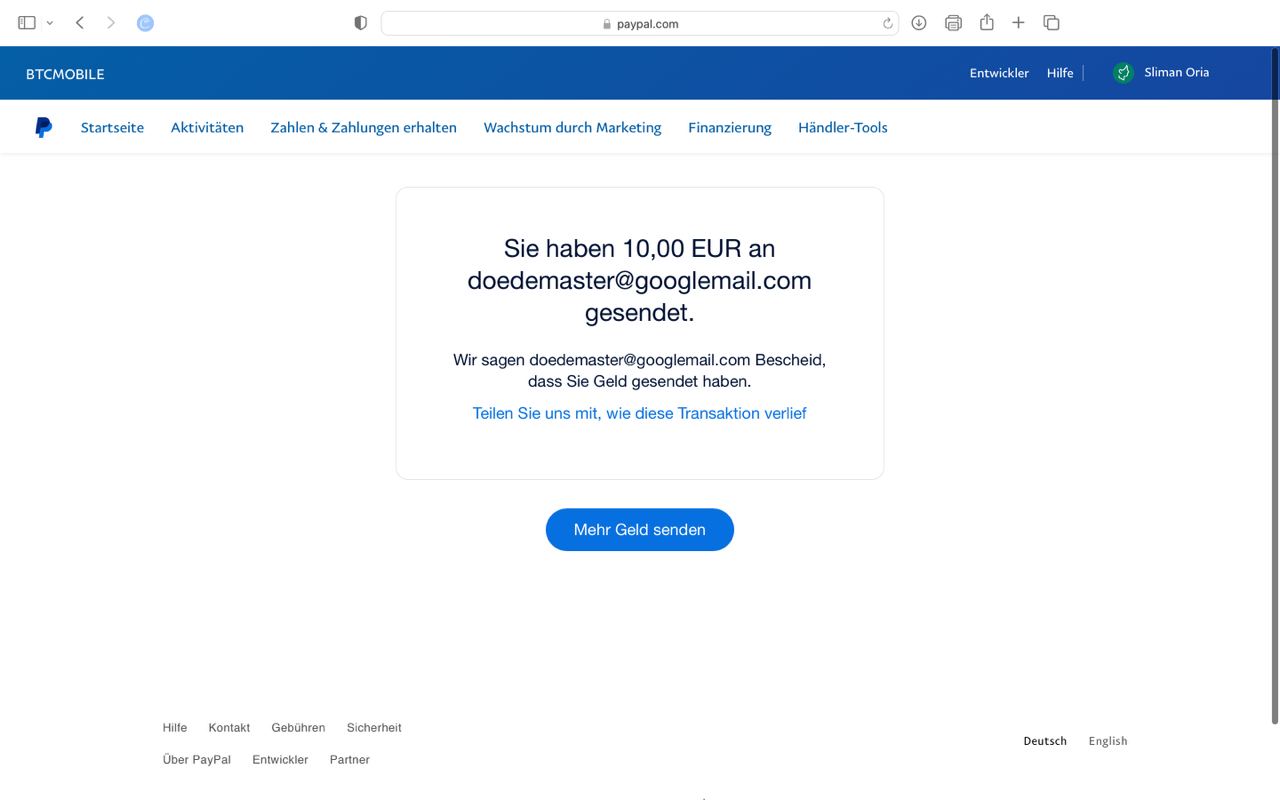Open Safari sidebar panel
This screenshot has width=1280, height=800.
click(27, 23)
